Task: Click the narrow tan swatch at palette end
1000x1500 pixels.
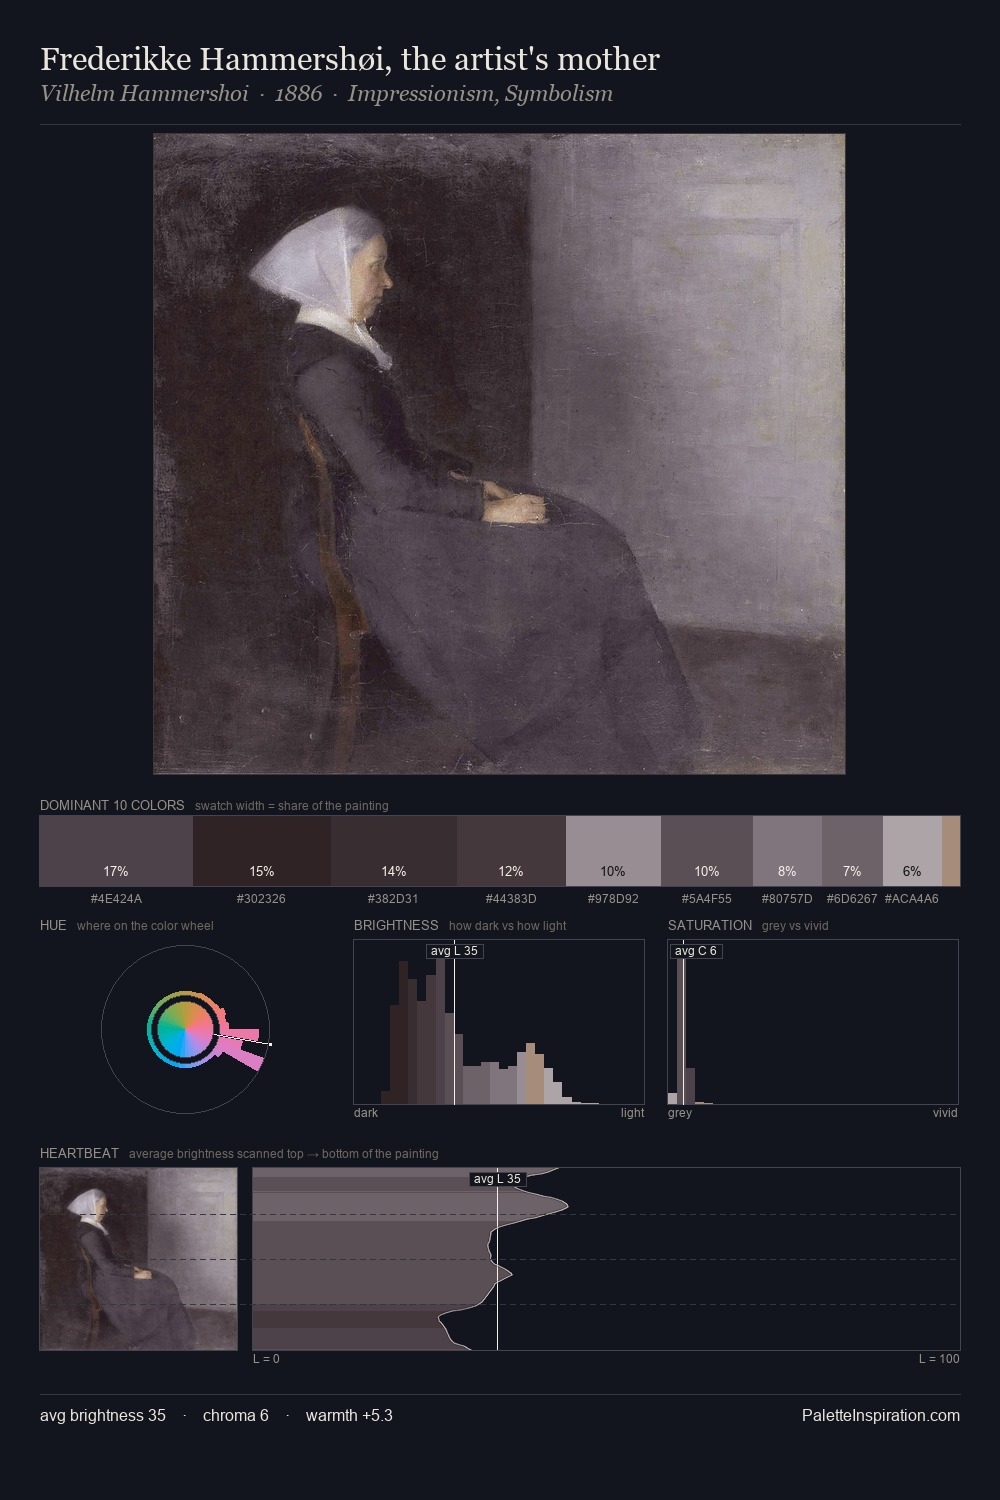Action: pyautogui.click(x=951, y=851)
